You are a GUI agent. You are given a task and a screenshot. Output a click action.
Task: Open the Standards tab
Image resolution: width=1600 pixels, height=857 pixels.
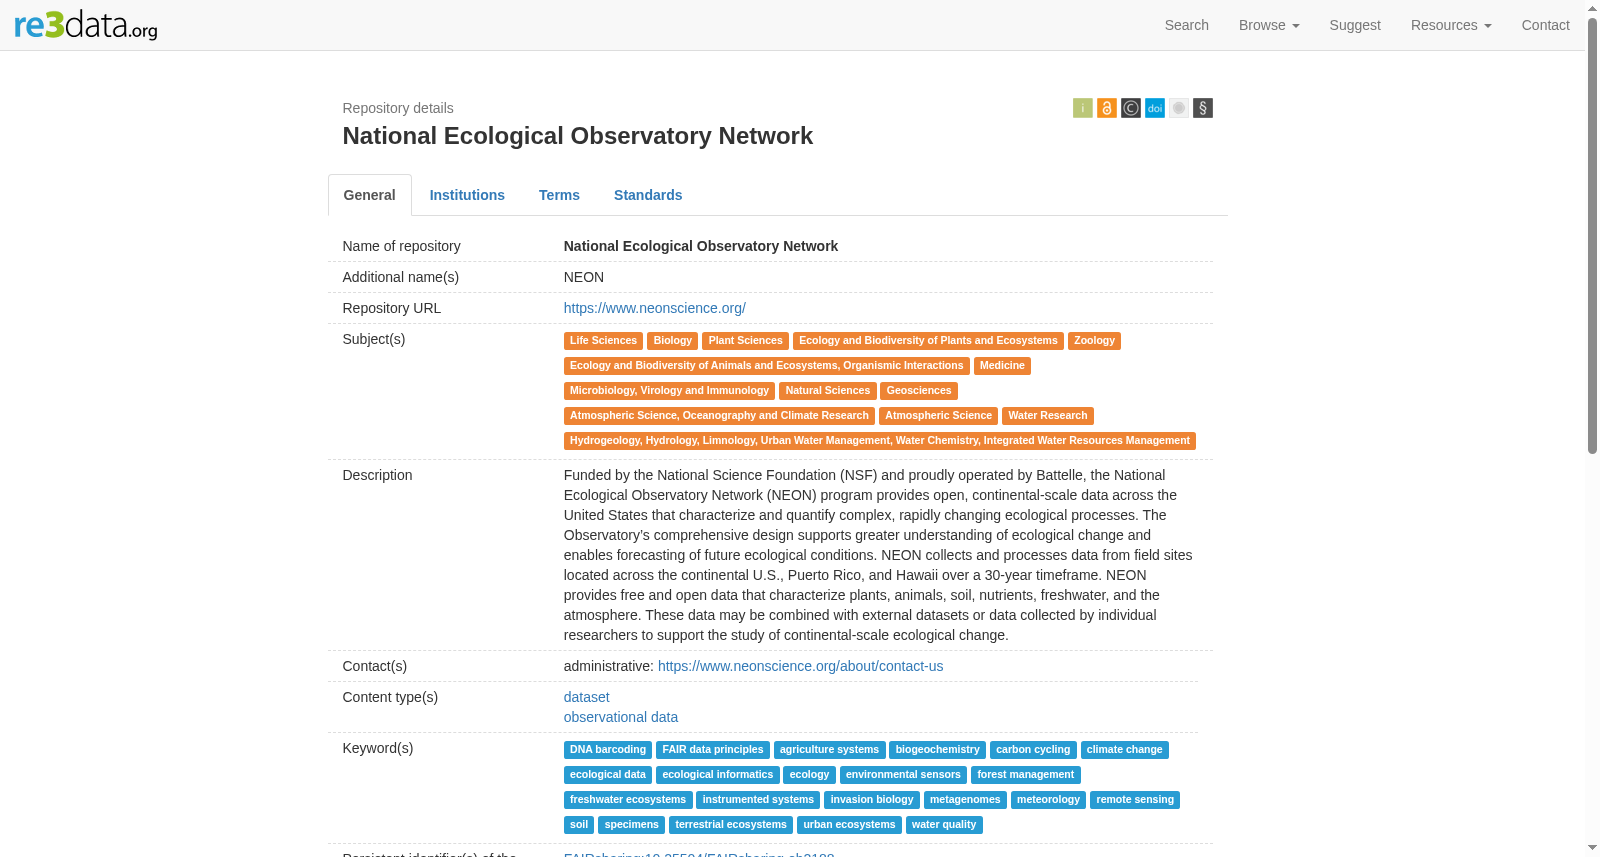tap(648, 195)
